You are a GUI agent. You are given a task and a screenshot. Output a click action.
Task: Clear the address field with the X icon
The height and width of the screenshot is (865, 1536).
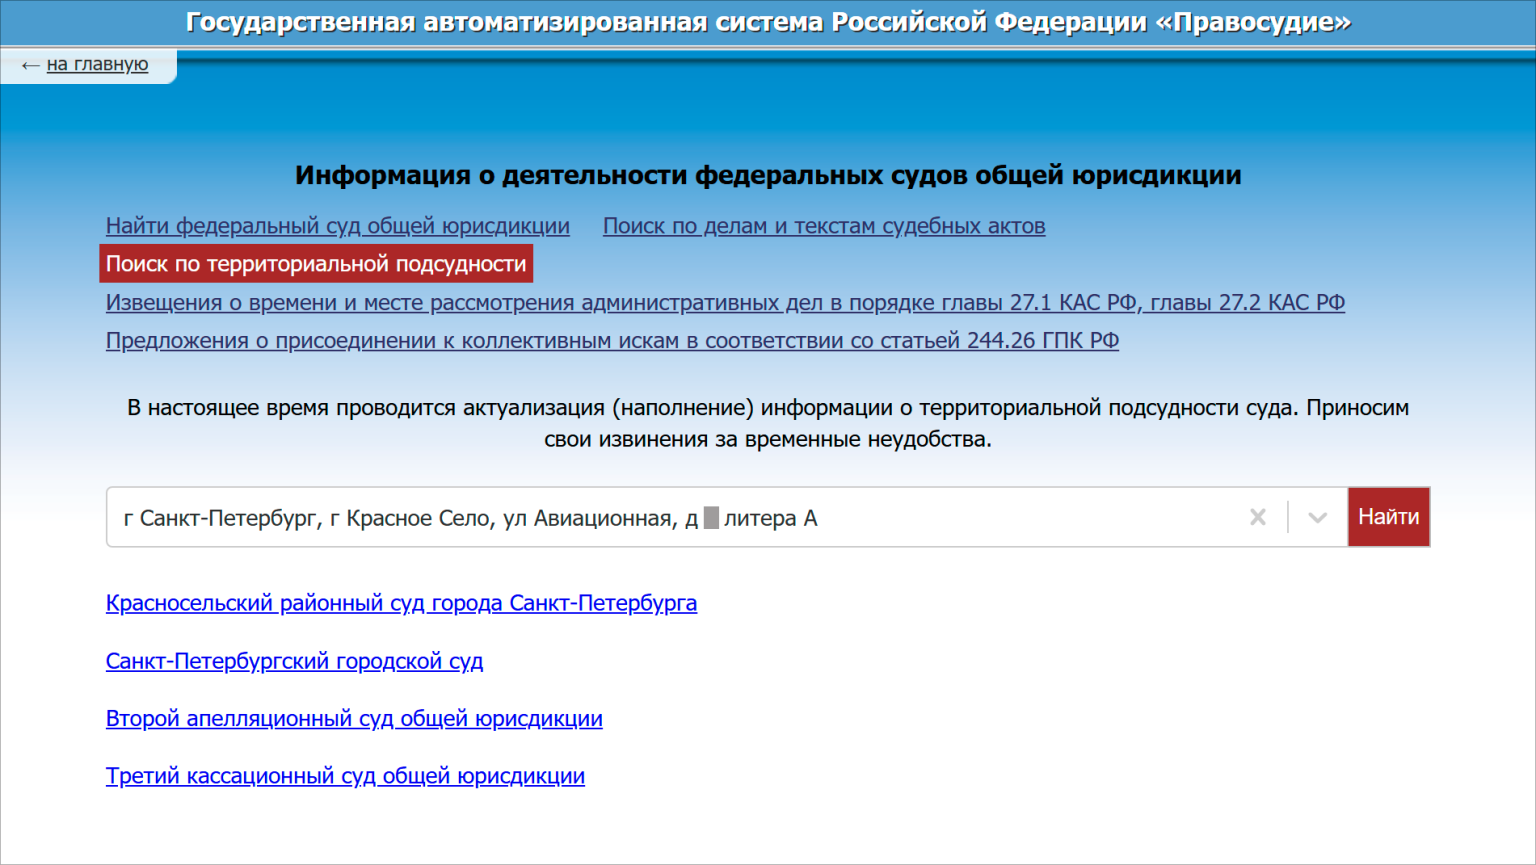(1257, 517)
